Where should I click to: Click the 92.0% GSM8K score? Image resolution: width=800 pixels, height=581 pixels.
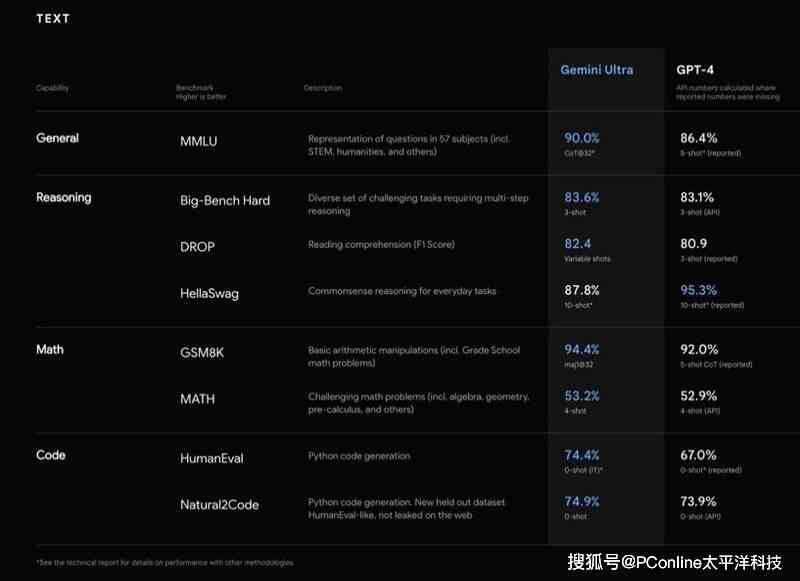[699, 350]
